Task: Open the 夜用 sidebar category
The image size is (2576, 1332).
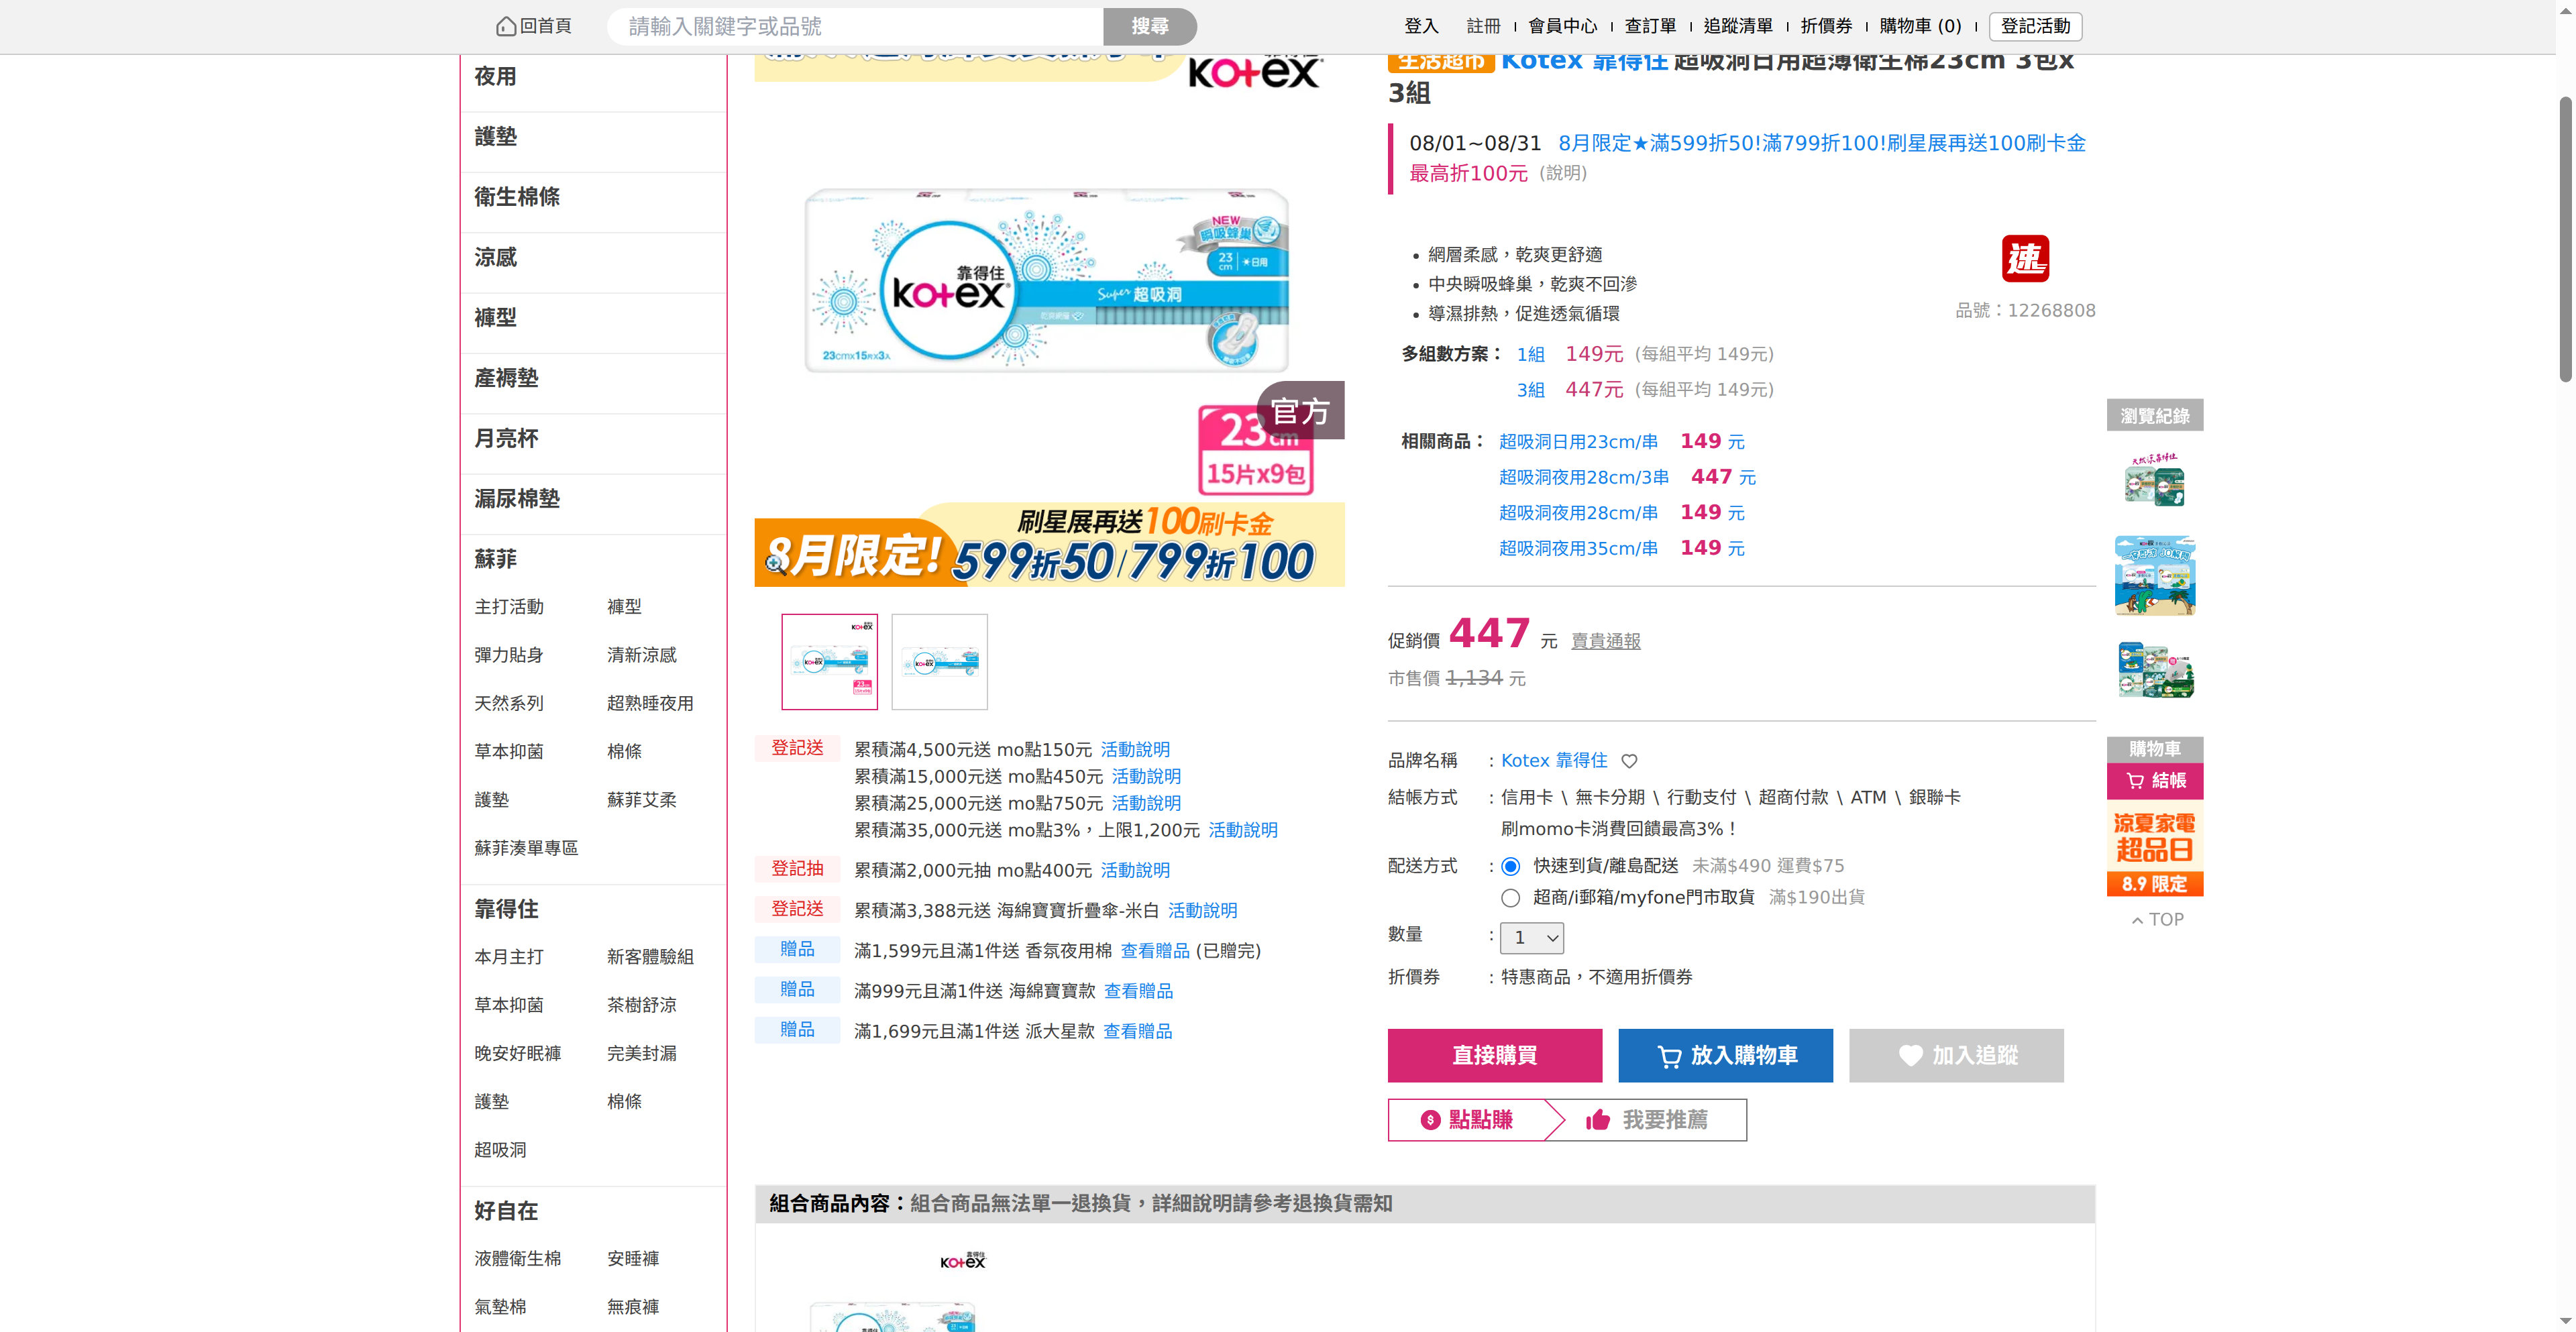Action: click(x=495, y=77)
